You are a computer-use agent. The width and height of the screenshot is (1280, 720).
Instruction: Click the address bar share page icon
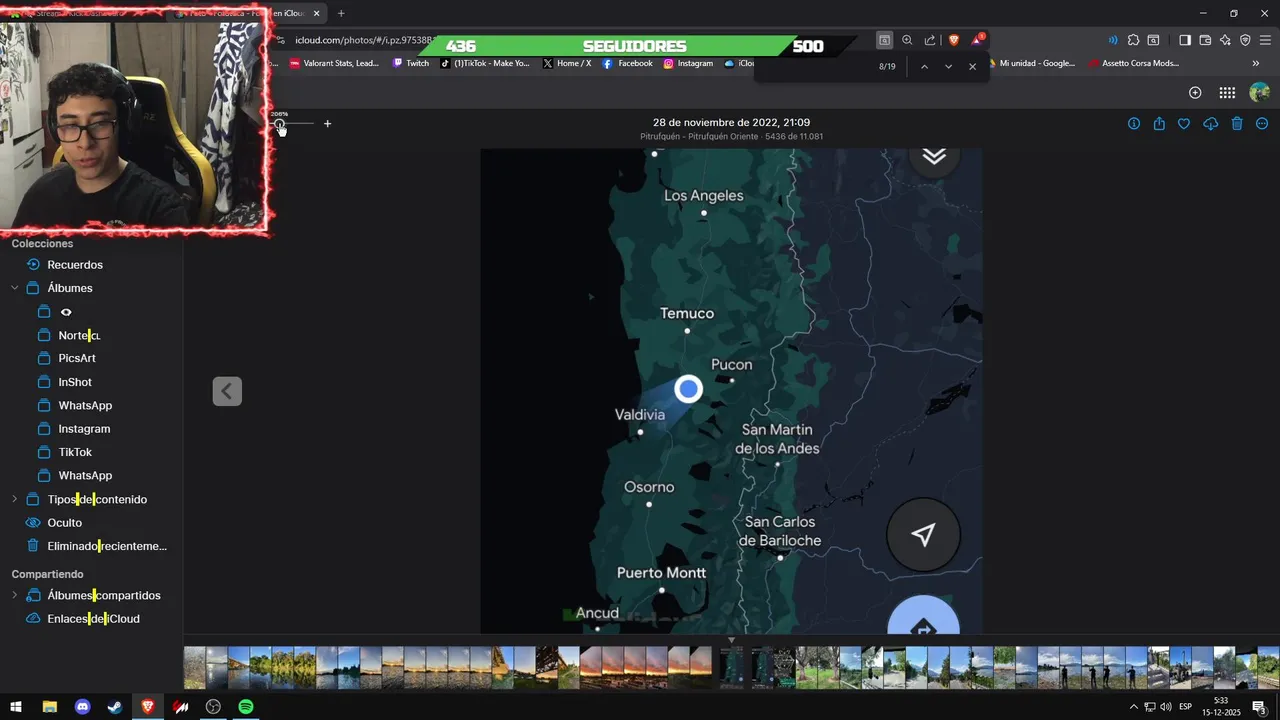tap(930, 40)
